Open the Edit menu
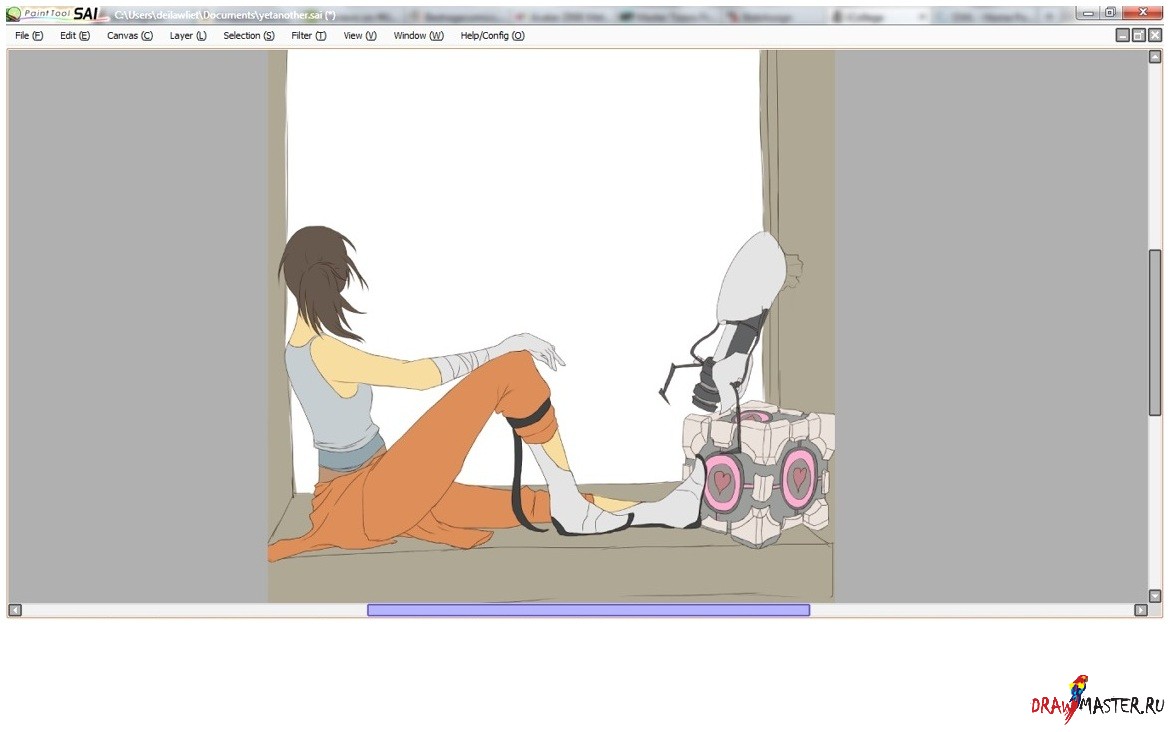Viewport: 1172px width, 732px height. 75,36
